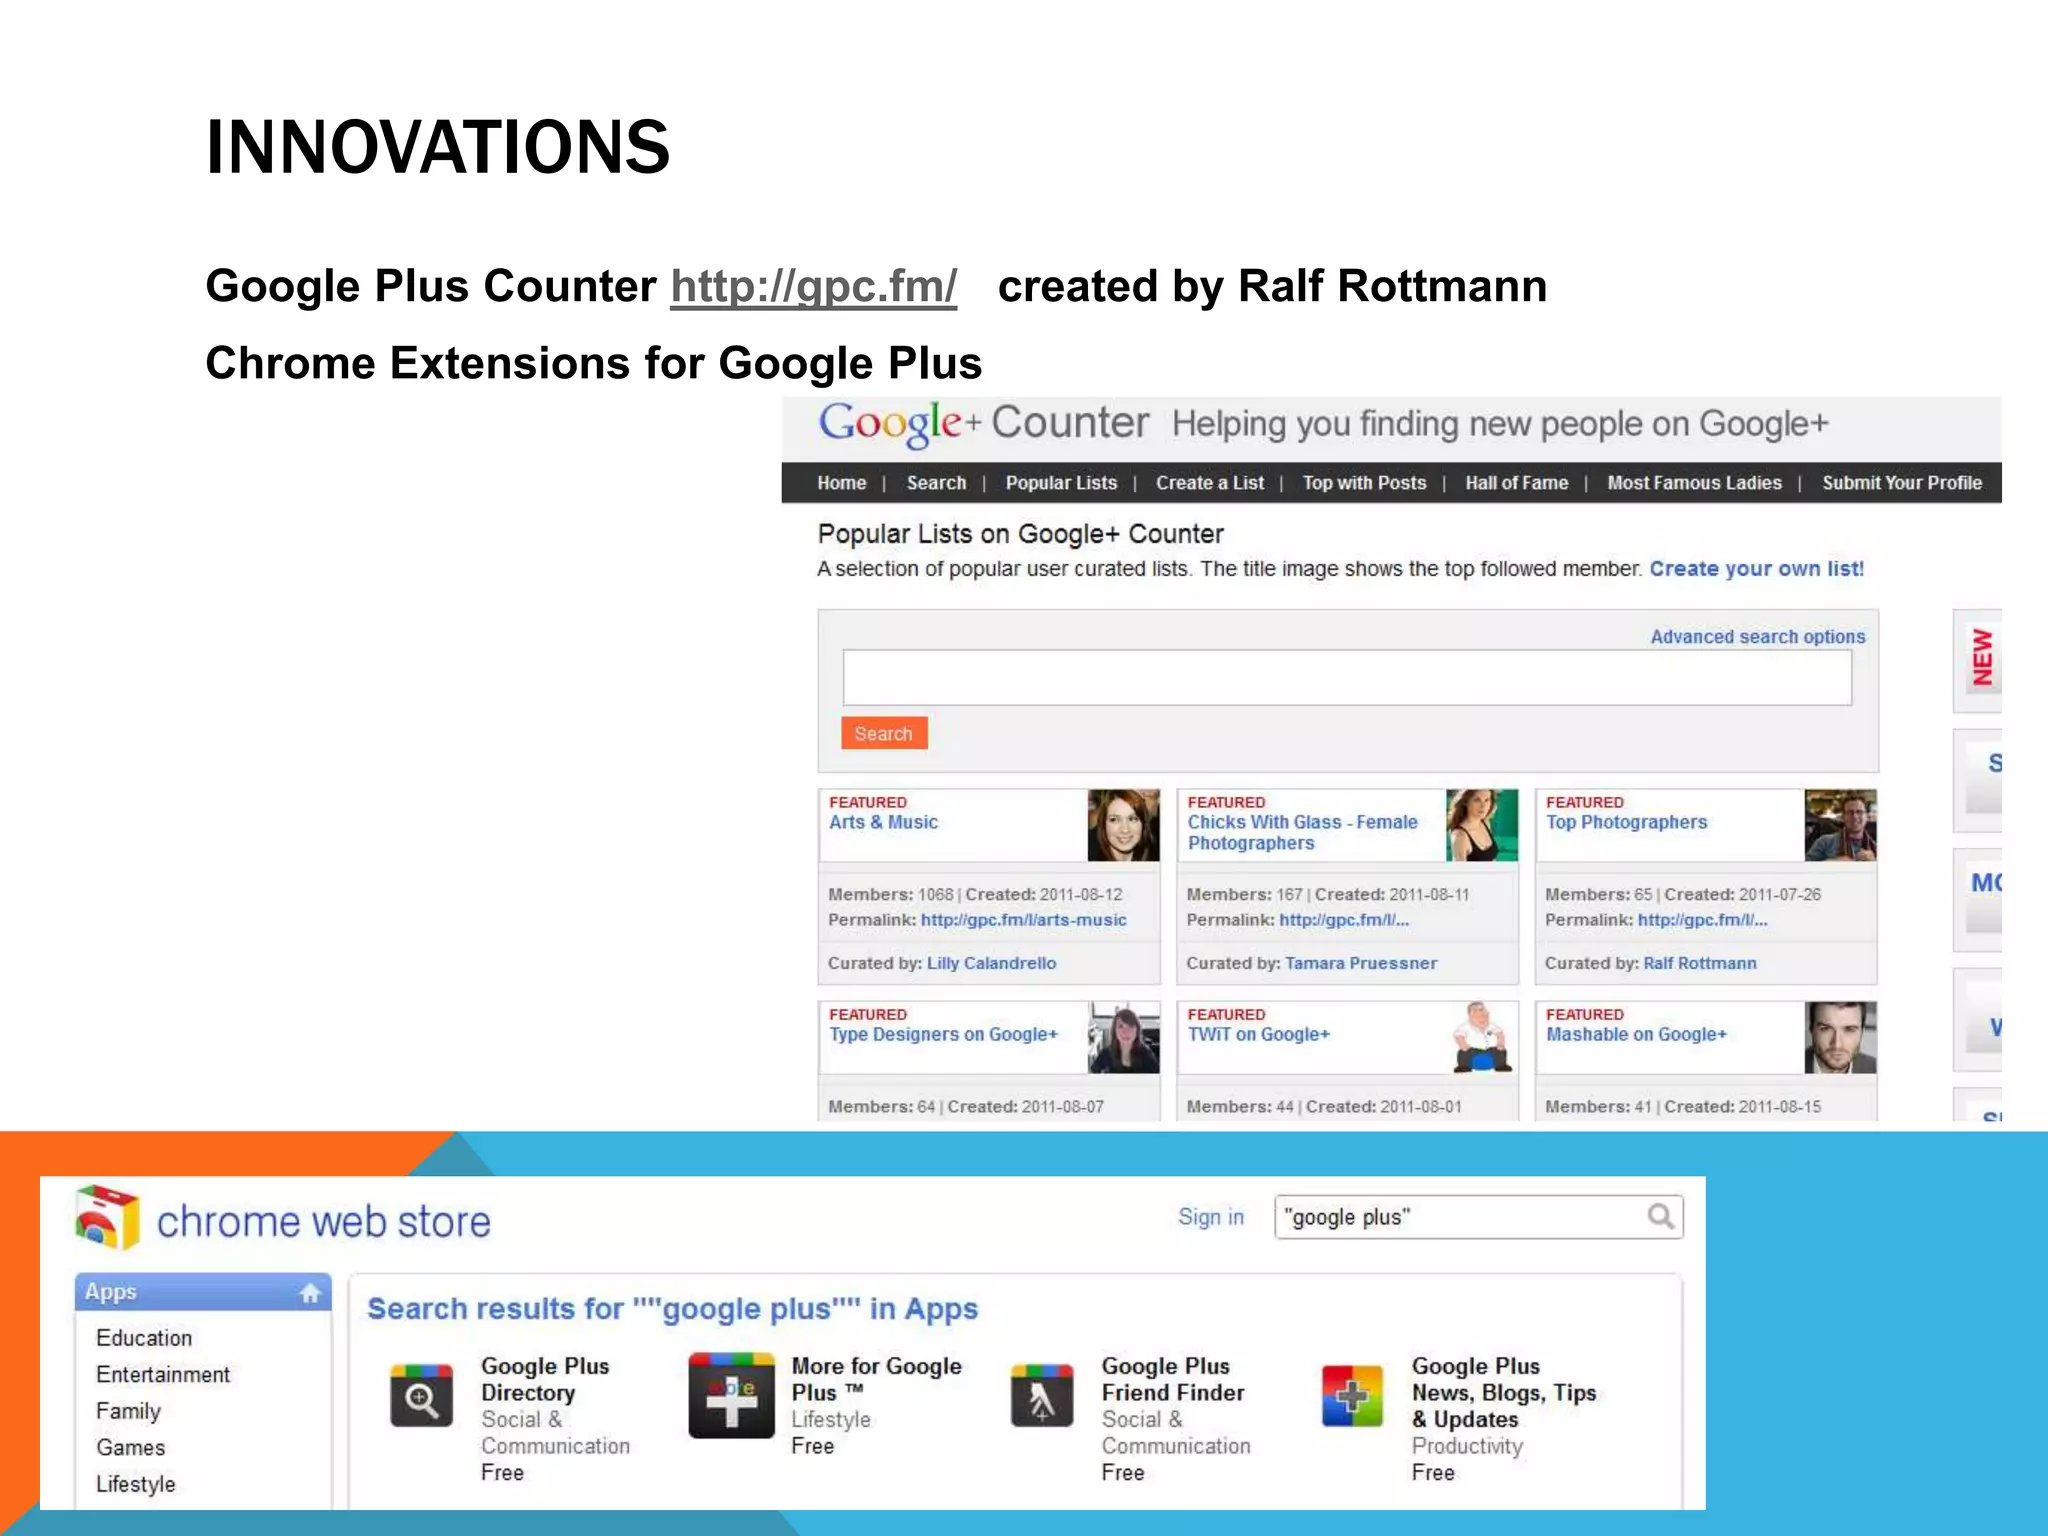This screenshot has height=1536, width=2048.
Task: Select Create a List menu item
Action: (1210, 483)
